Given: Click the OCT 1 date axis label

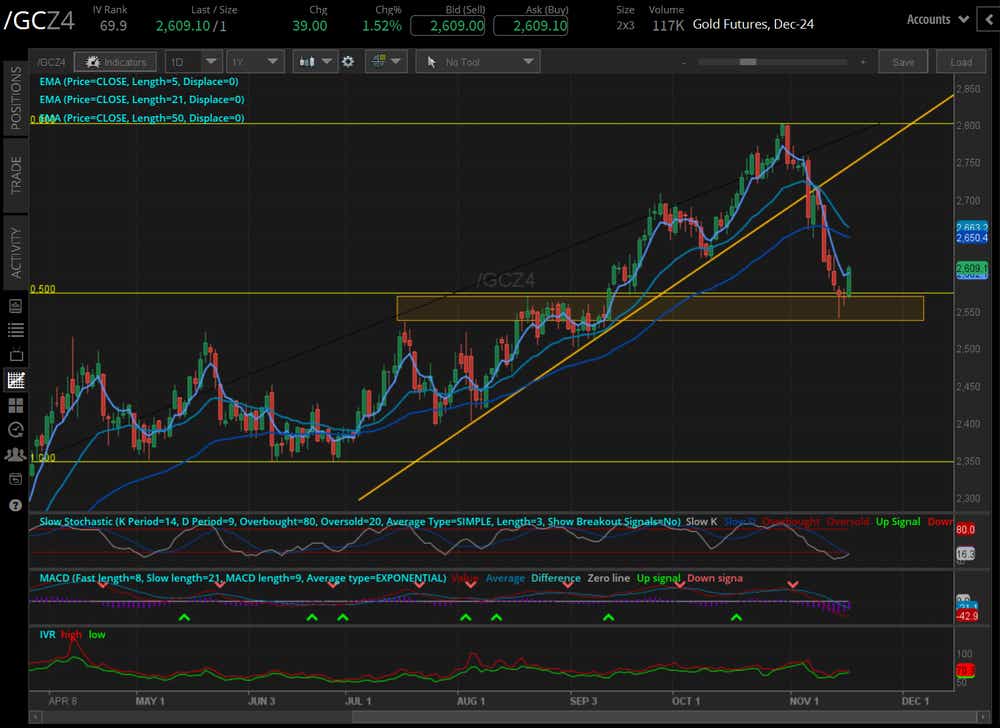Looking at the screenshot, I should pos(686,701).
